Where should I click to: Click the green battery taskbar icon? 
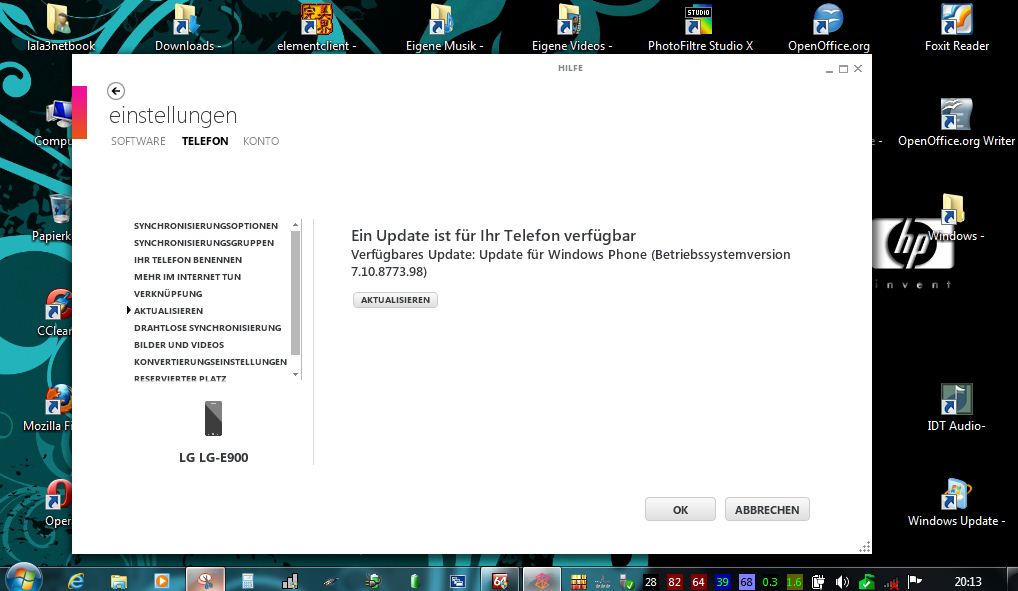pos(415,581)
